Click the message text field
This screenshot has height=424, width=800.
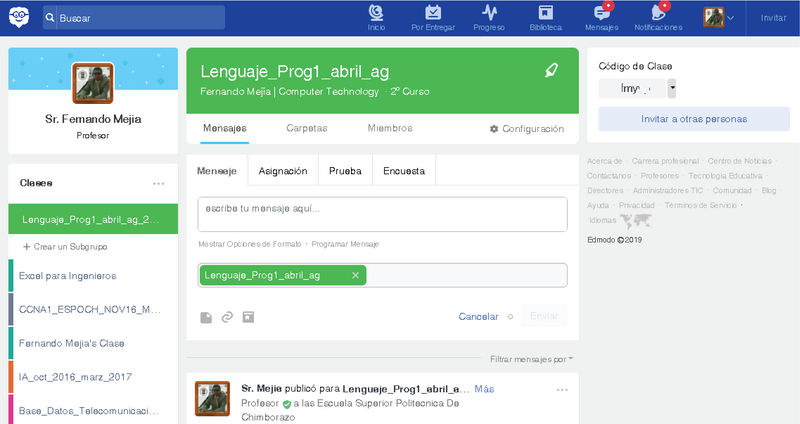click(382, 213)
